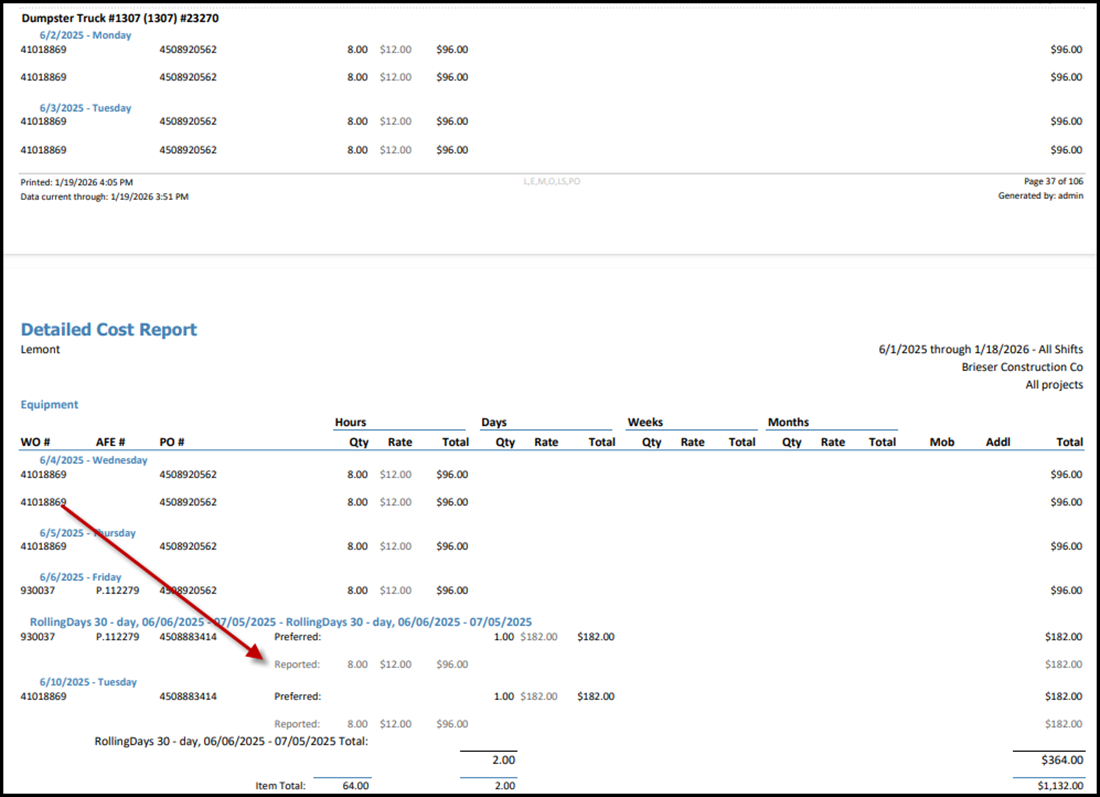Click the Hours column group header
The width and height of the screenshot is (1100, 797).
pyautogui.click(x=350, y=422)
